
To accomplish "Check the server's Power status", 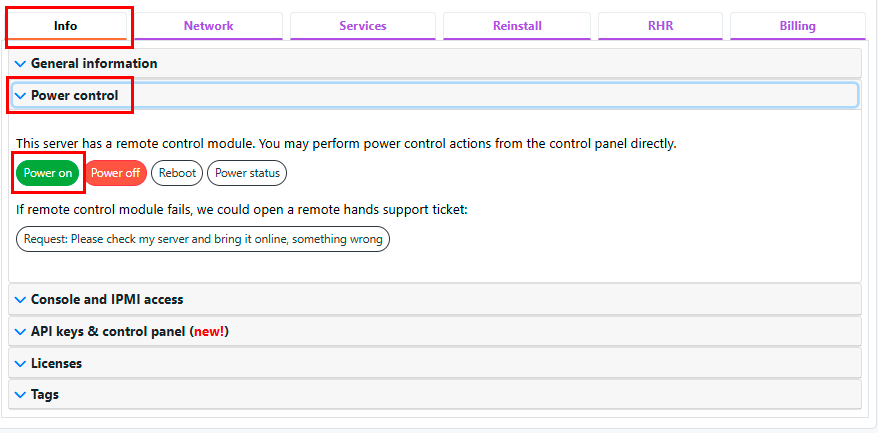I will coord(247,173).
